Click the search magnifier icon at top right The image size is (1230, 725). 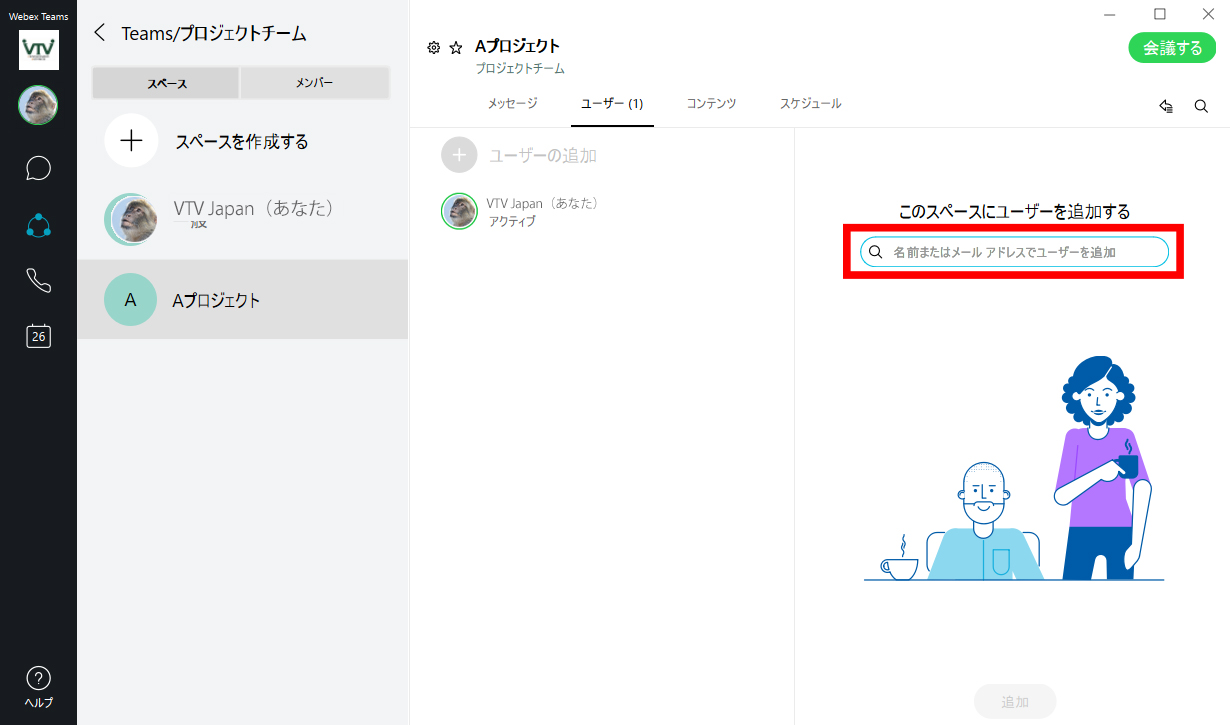click(1201, 106)
